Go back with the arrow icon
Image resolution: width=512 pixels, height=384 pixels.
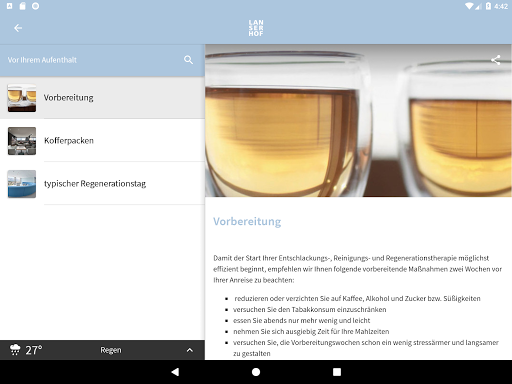coord(18,28)
